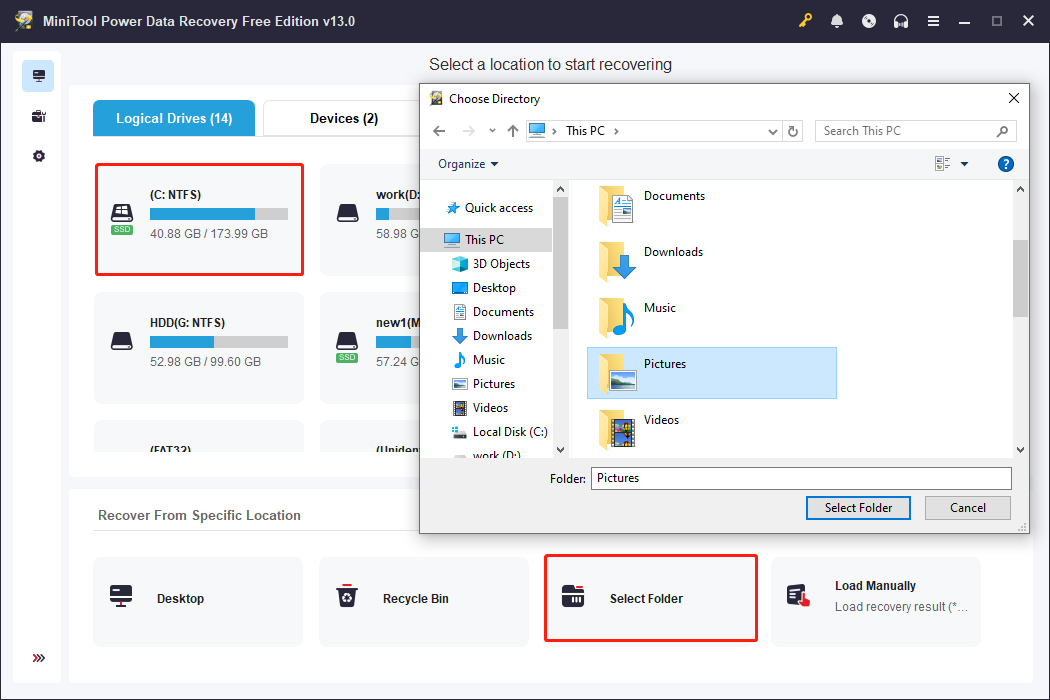Select Documents in navigation tree

tap(494, 312)
